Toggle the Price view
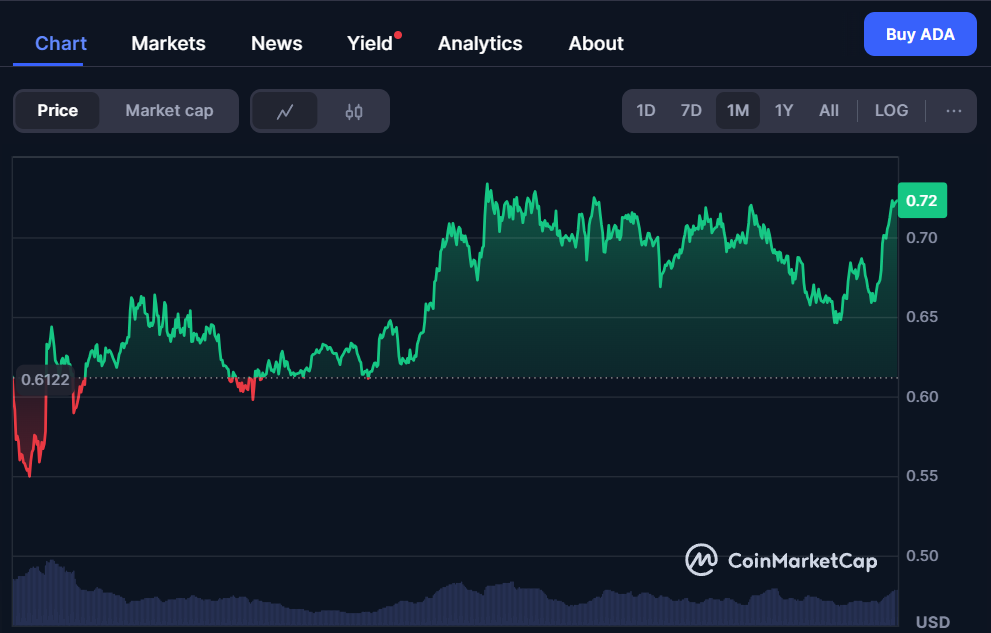 tap(58, 111)
